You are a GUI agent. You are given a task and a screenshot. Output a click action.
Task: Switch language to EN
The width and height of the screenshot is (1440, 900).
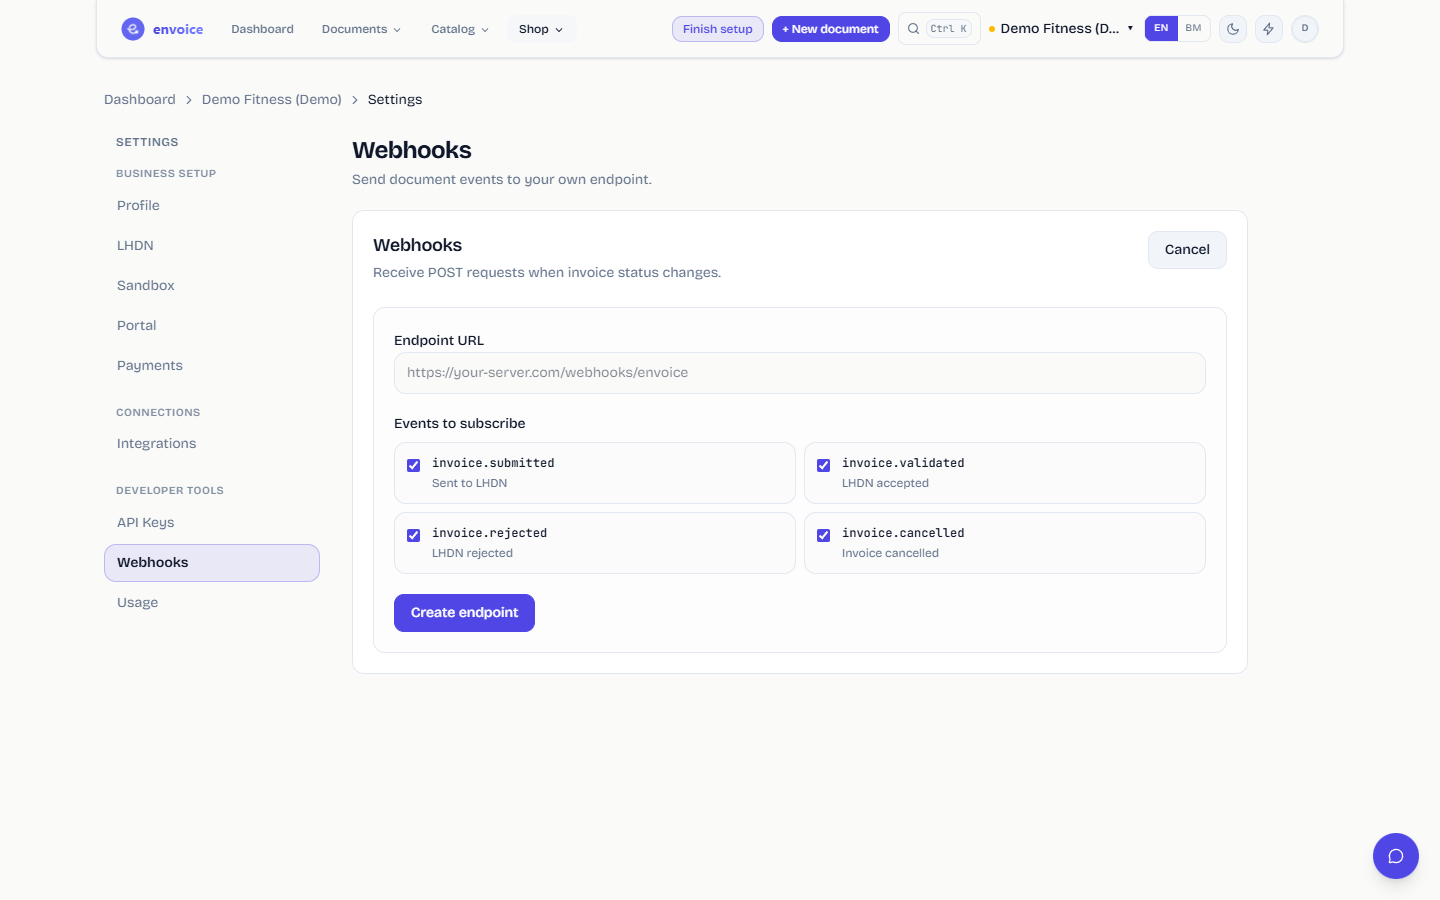[1161, 28]
